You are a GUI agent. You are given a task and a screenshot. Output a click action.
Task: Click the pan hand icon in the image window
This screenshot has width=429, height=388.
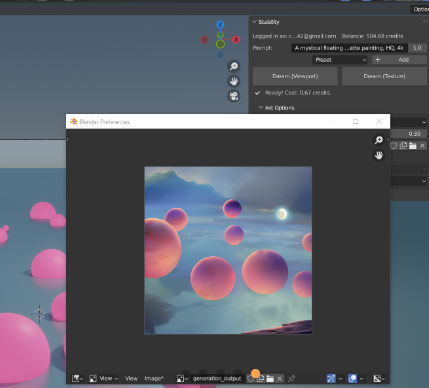(x=379, y=155)
